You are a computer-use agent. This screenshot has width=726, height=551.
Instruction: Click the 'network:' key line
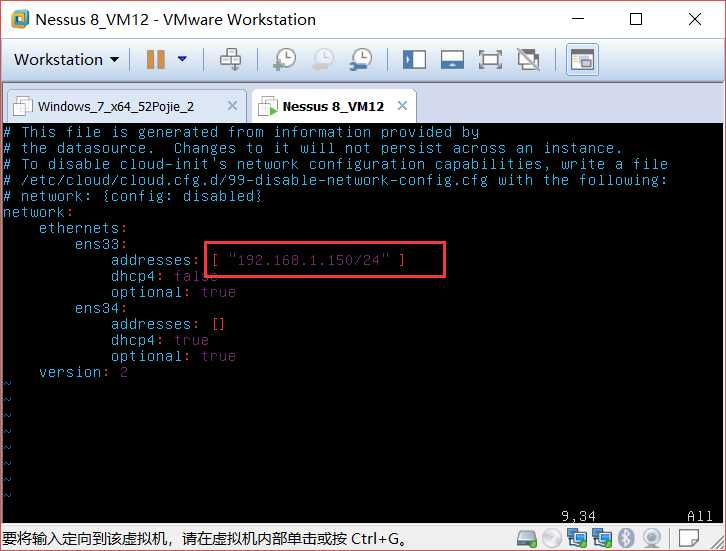(38, 212)
